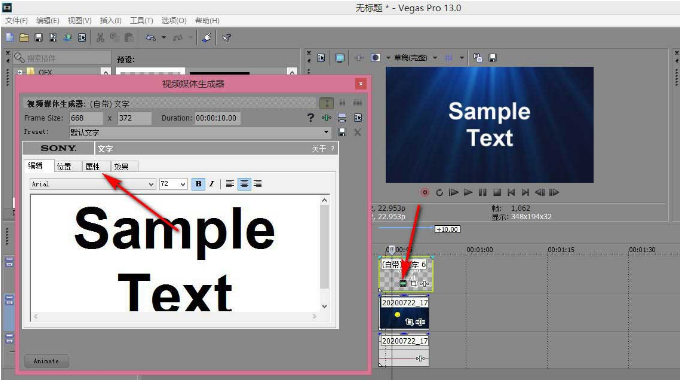Screen dimensions: 680x380
Task: Toggle italic text formatting
Action: tap(212, 184)
